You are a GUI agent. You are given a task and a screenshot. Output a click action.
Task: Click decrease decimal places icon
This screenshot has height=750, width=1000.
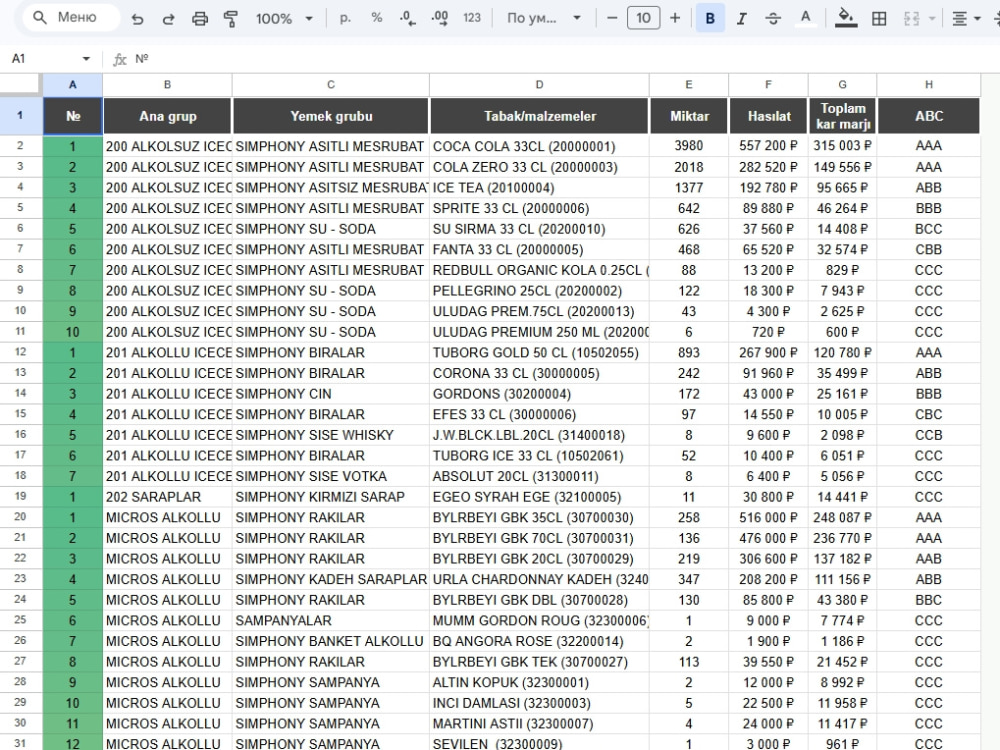click(408, 18)
